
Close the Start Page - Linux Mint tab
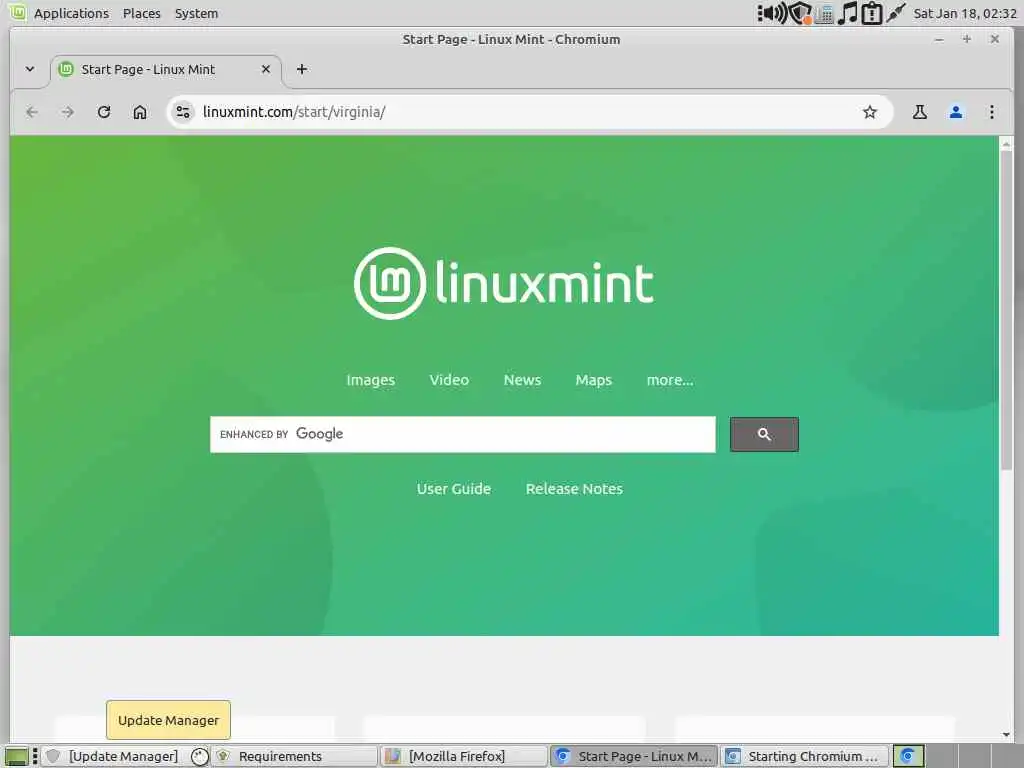tap(266, 69)
